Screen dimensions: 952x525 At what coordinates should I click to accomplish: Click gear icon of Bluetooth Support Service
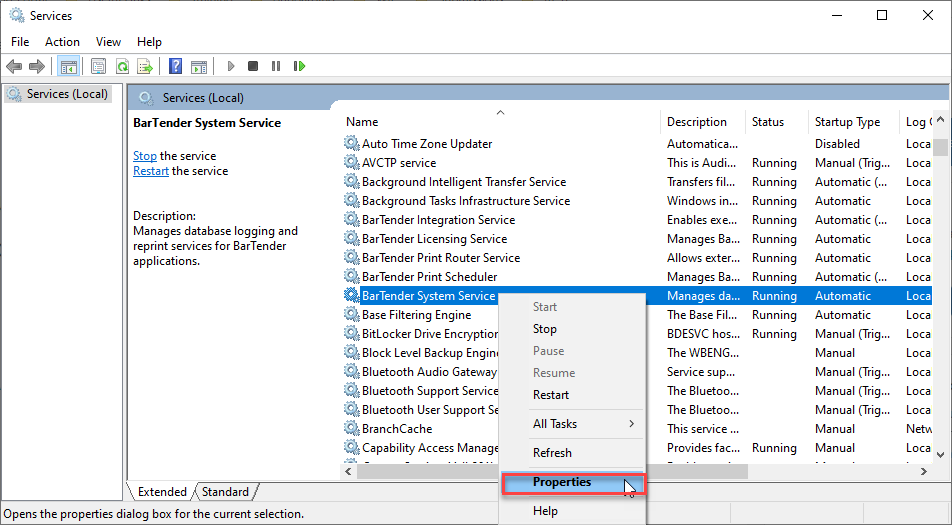tap(352, 390)
